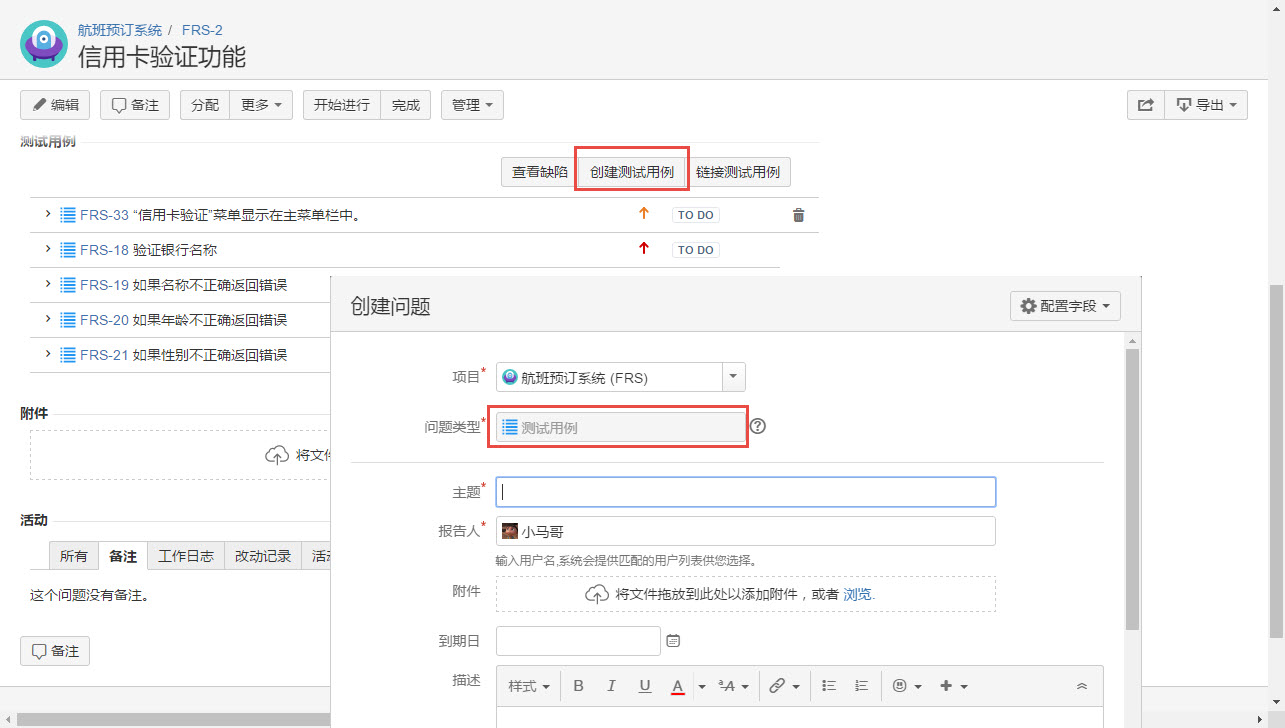The height and width of the screenshot is (728, 1285).
Task: Expand the FRS-20 test case row
Action: coord(47,320)
